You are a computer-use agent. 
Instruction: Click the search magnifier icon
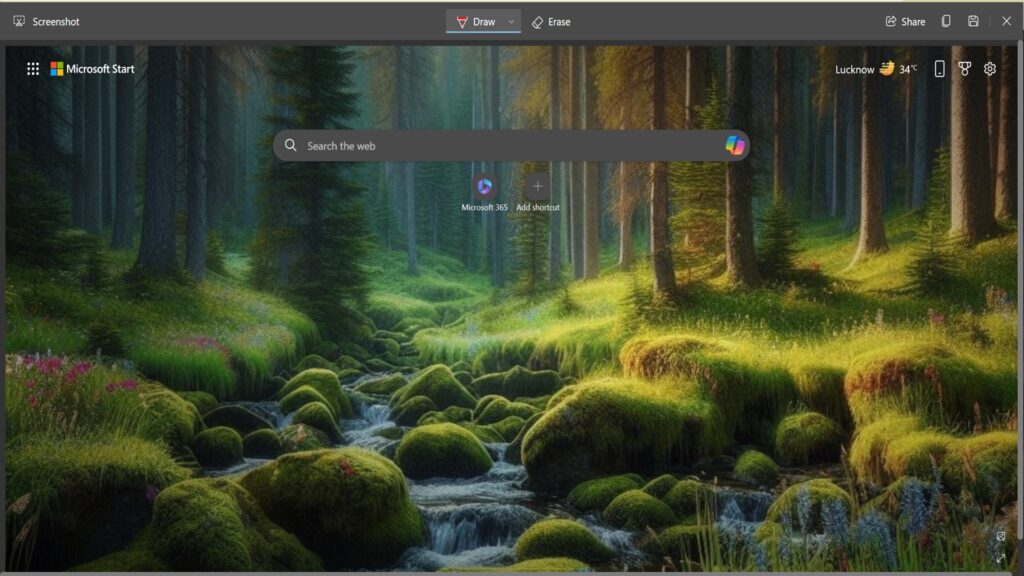point(291,145)
